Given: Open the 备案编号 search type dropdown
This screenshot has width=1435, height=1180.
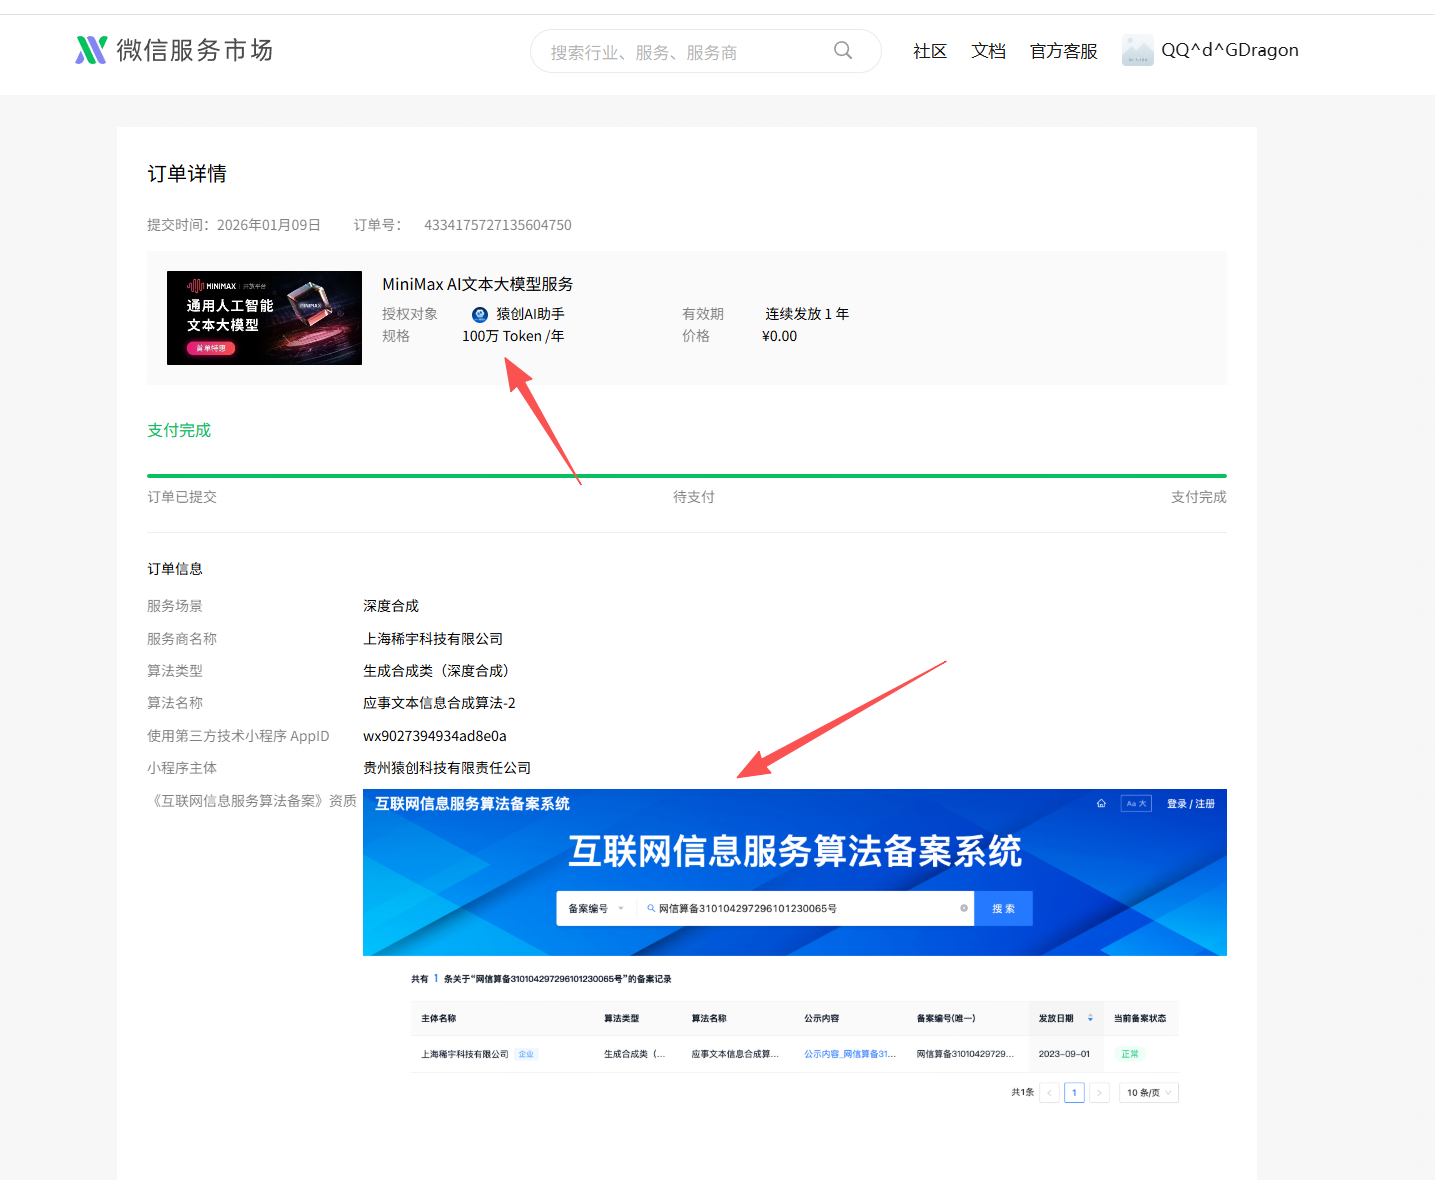Looking at the screenshot, I should coord(596,908).
